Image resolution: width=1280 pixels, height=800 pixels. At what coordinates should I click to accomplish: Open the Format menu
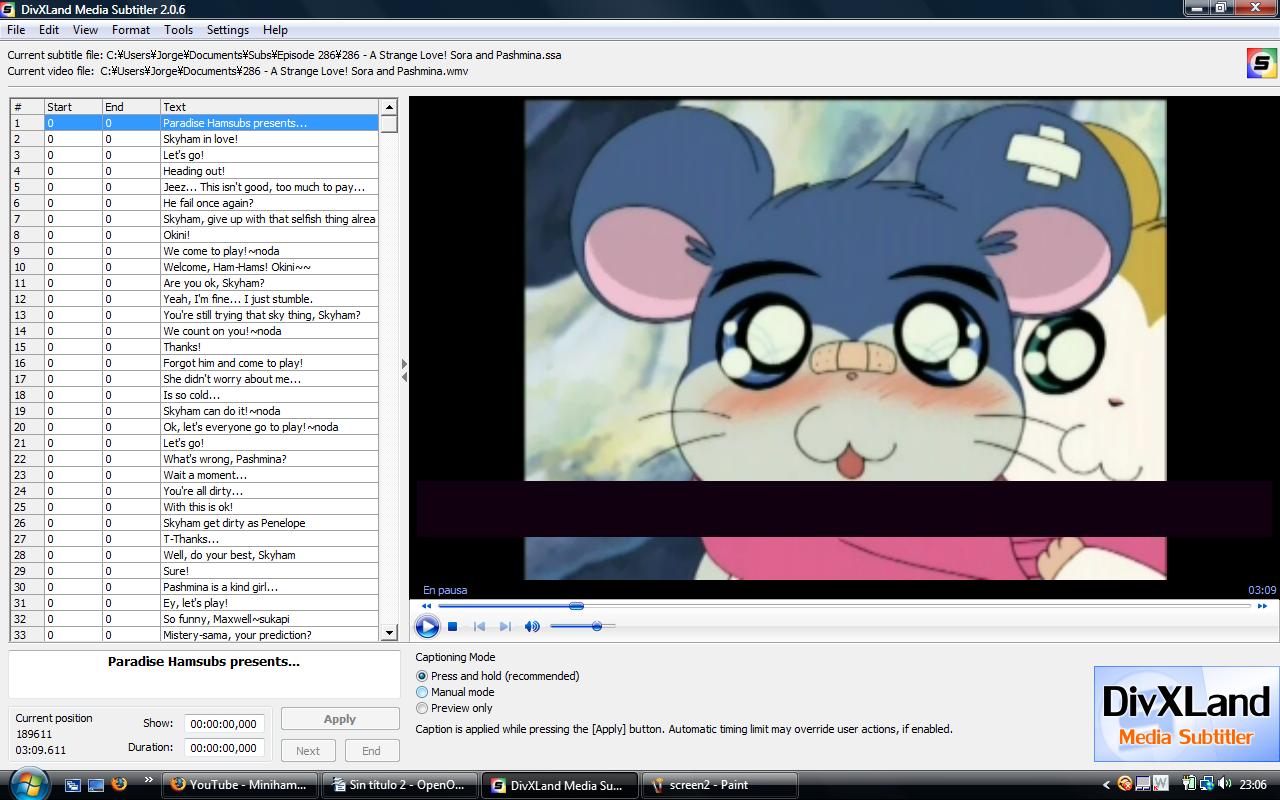coord(131,30)
